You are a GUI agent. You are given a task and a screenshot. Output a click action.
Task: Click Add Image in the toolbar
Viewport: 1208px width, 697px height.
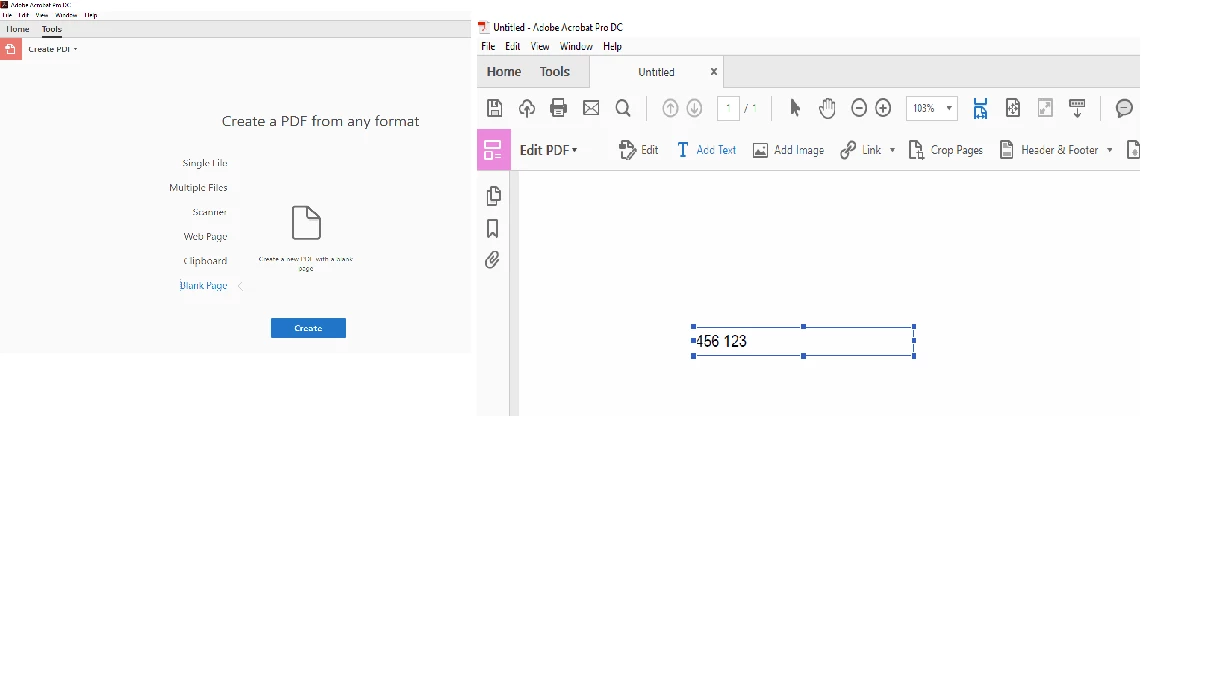click(788, 150)
